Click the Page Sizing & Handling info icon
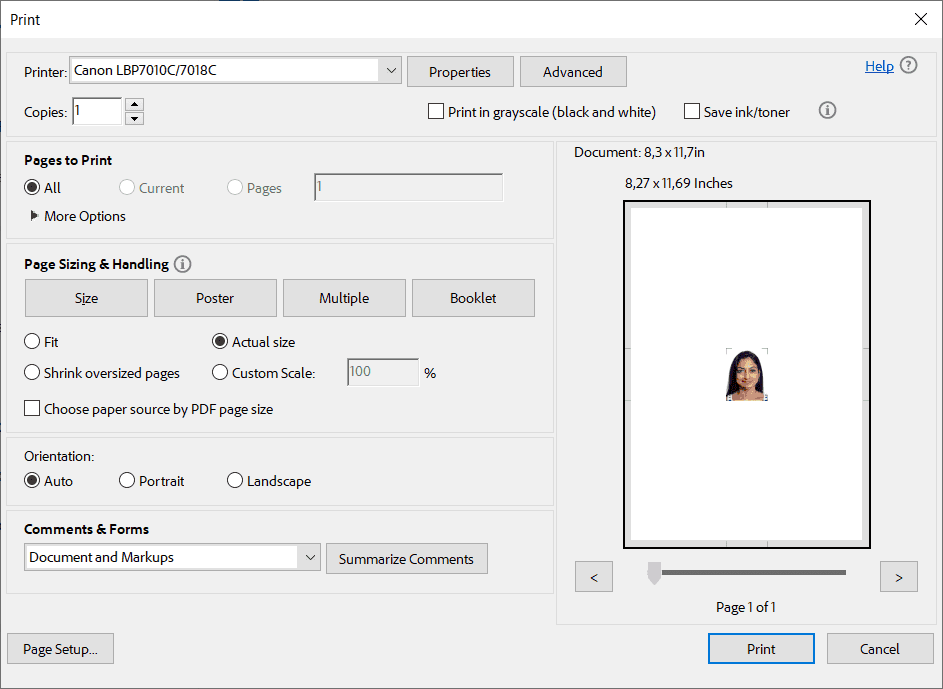Screen dimensions: 943x689 pyautogui.click(x=182, y=264)
